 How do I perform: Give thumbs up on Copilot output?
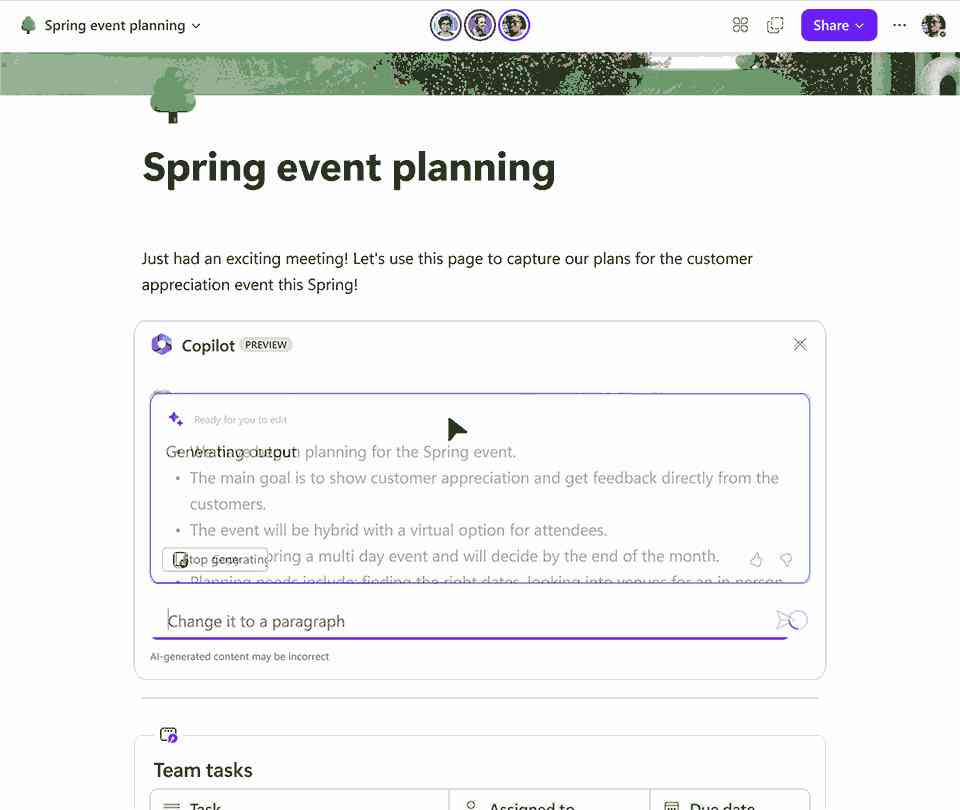pos(756,559)
